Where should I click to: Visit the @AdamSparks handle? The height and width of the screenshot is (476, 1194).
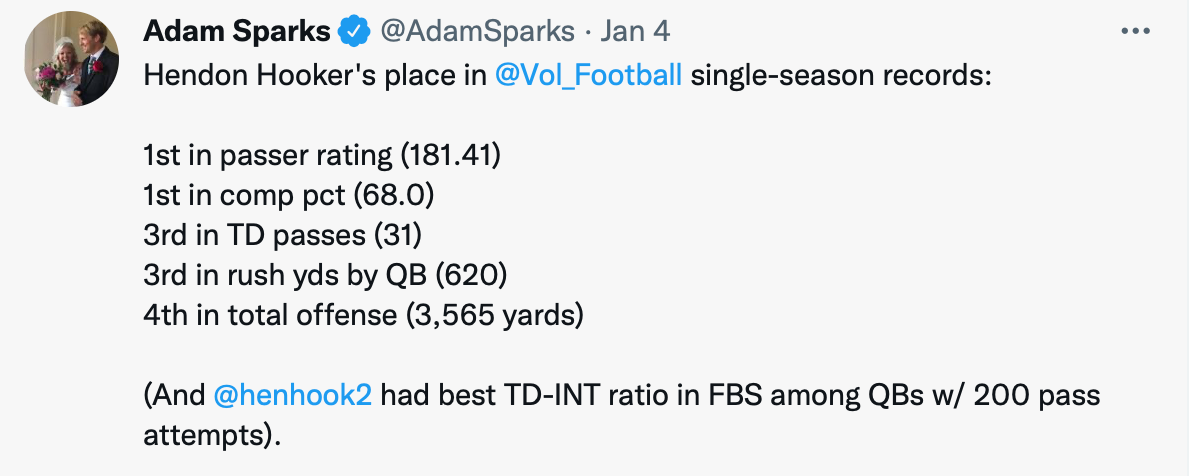(x=478, y=32)
